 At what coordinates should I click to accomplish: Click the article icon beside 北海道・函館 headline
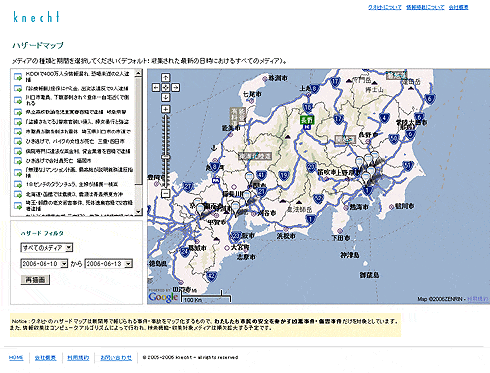(x=18, y=194)
